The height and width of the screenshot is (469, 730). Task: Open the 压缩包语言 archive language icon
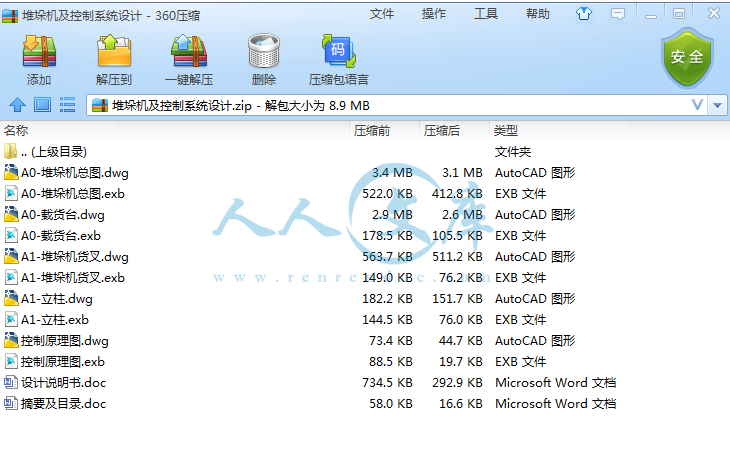[x=339, y=51]
